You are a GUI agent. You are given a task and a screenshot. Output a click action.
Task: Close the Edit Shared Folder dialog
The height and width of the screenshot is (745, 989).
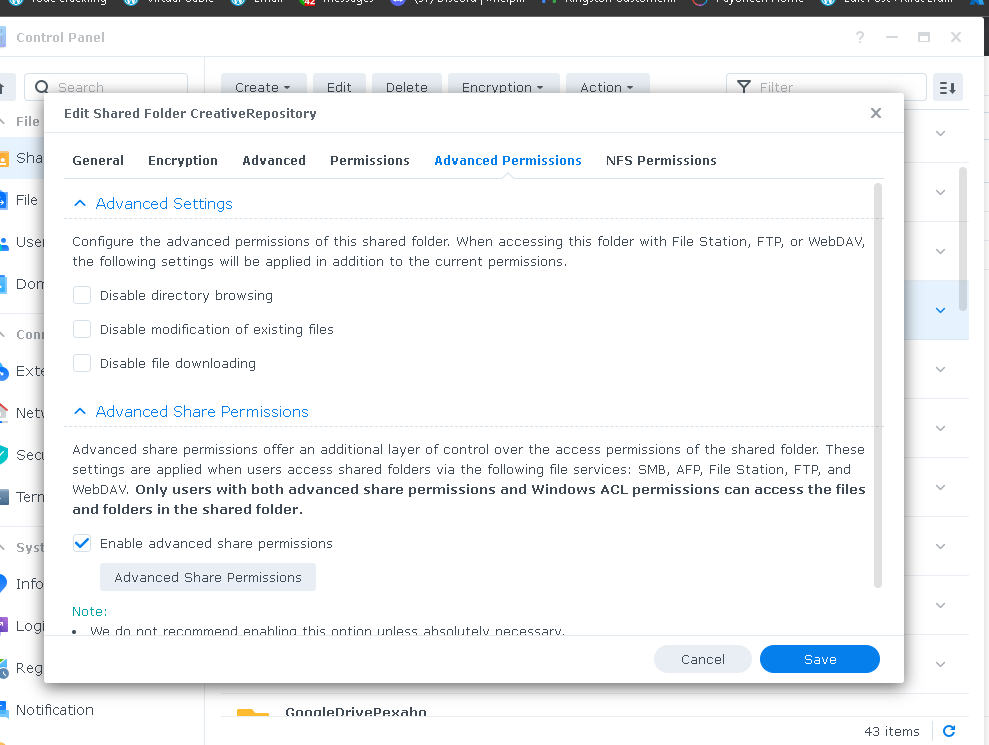(875, 113)
